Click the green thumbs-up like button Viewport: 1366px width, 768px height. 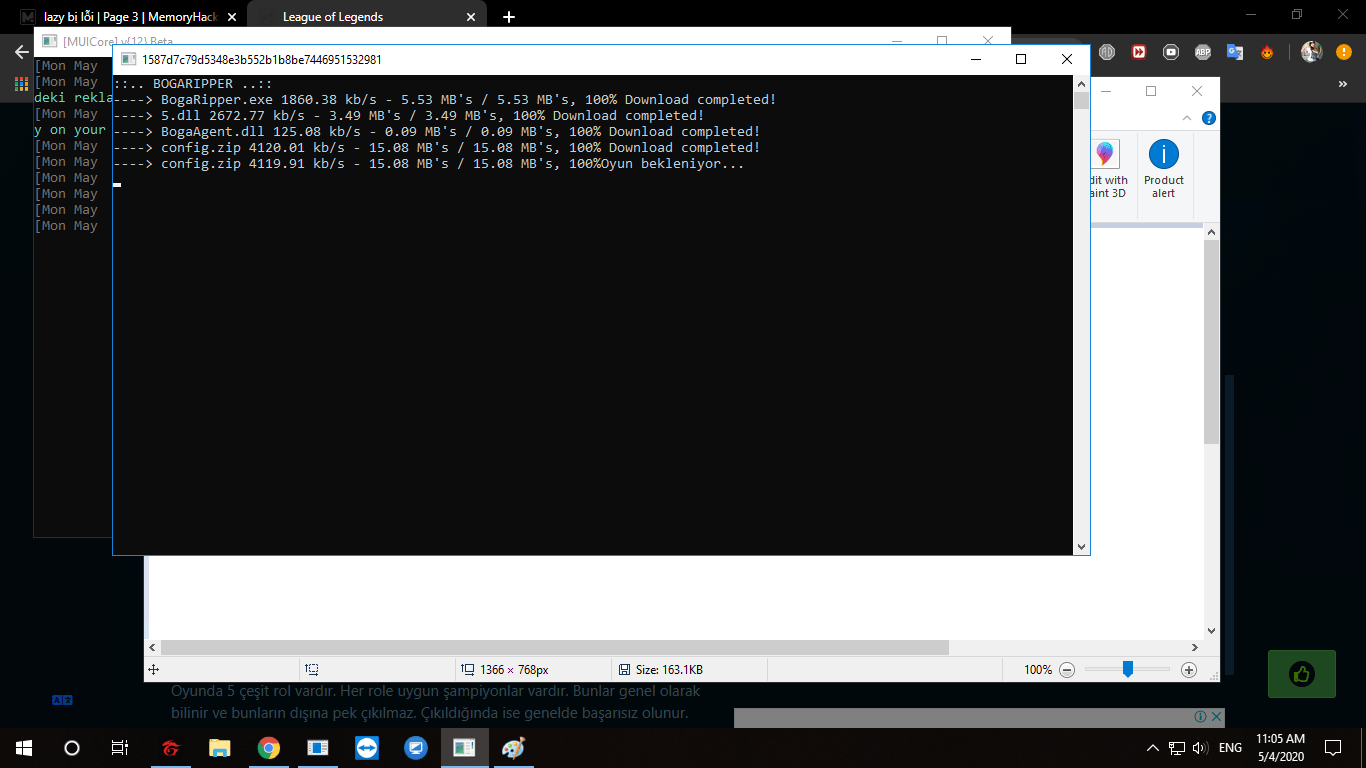point(1301,673)
